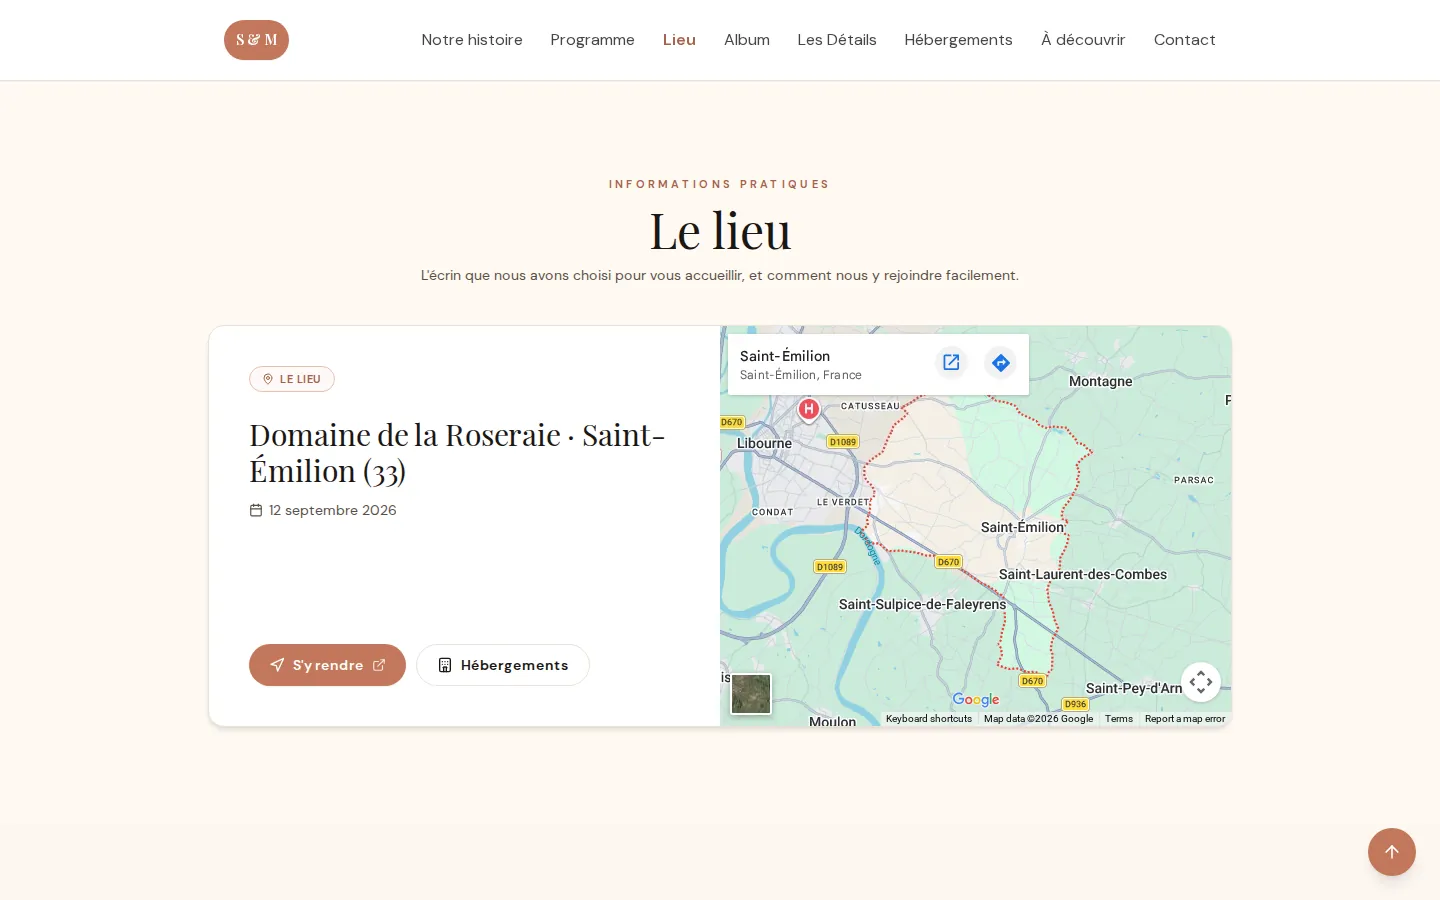Click the Google logo on the map
The height and width of the screenshot is (900, 1440).
[976, 699]
